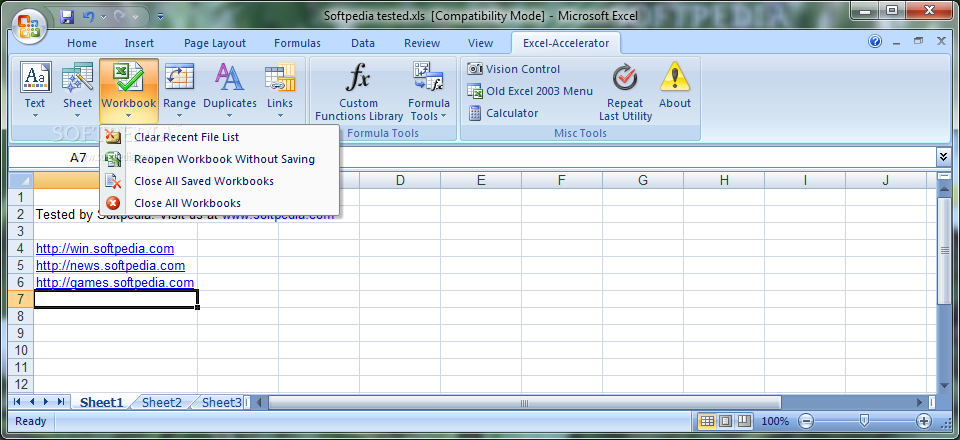Viewport: 960px width, 440px height.
Task: Choose Close All Saved Workbooks
Action: coord(219,181)
